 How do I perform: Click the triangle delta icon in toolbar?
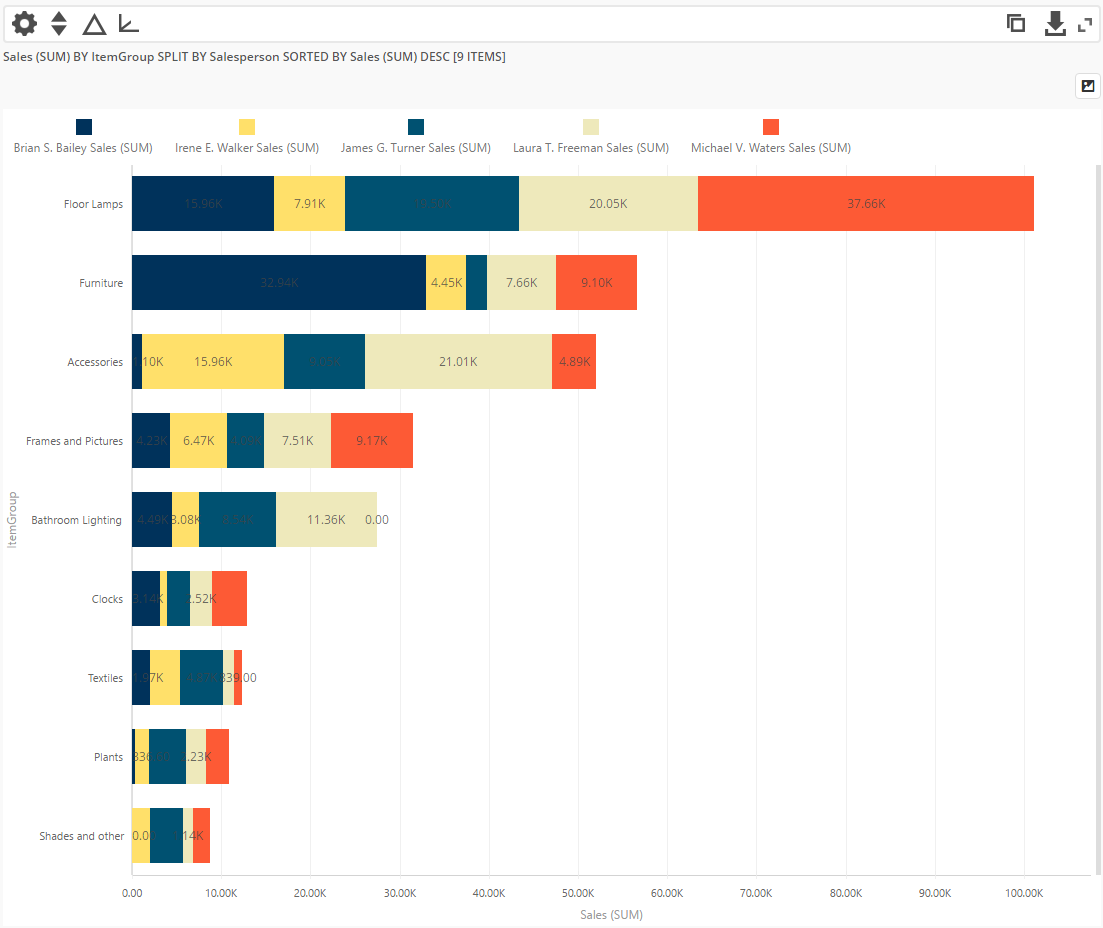(94, 25)
